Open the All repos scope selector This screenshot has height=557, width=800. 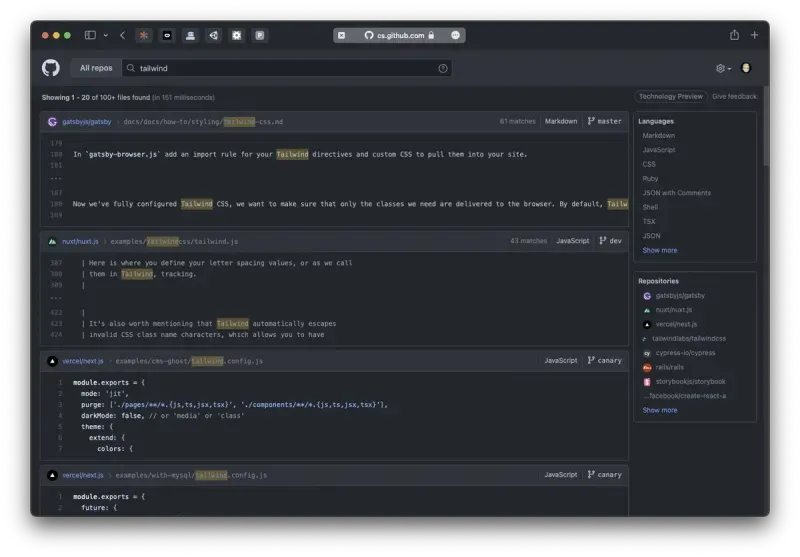click(x=96, y=68)
